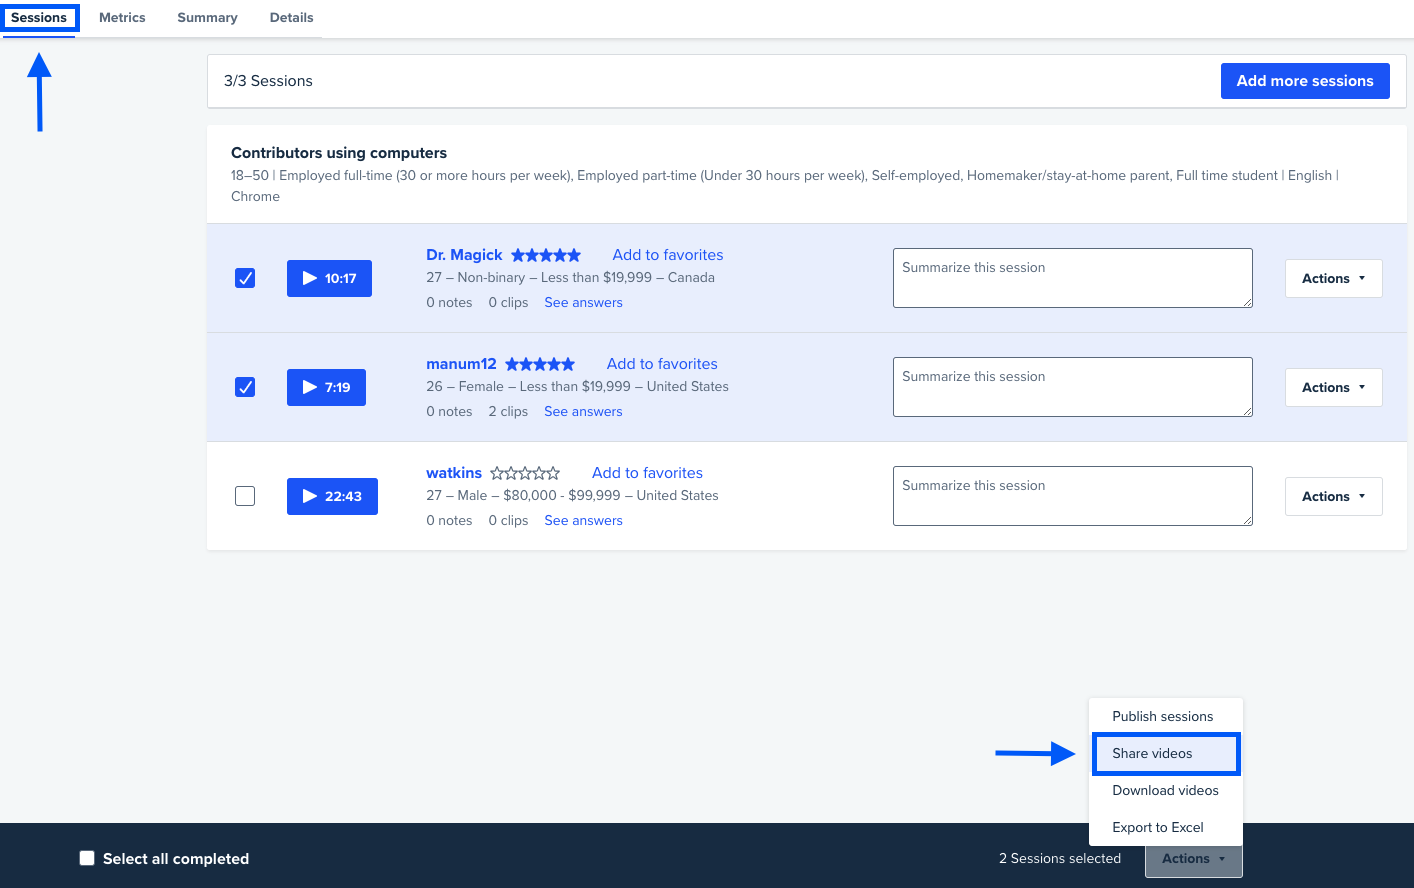Open the Details tab

[x=291, y=18]
